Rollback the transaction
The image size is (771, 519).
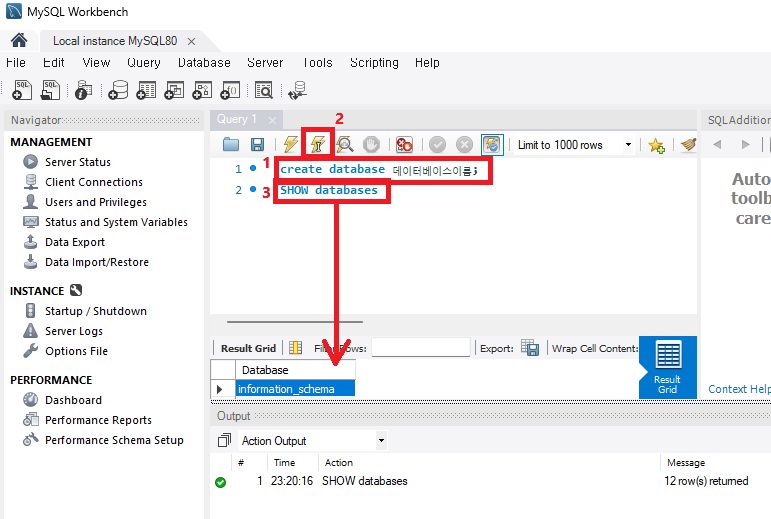pos(464,144)
